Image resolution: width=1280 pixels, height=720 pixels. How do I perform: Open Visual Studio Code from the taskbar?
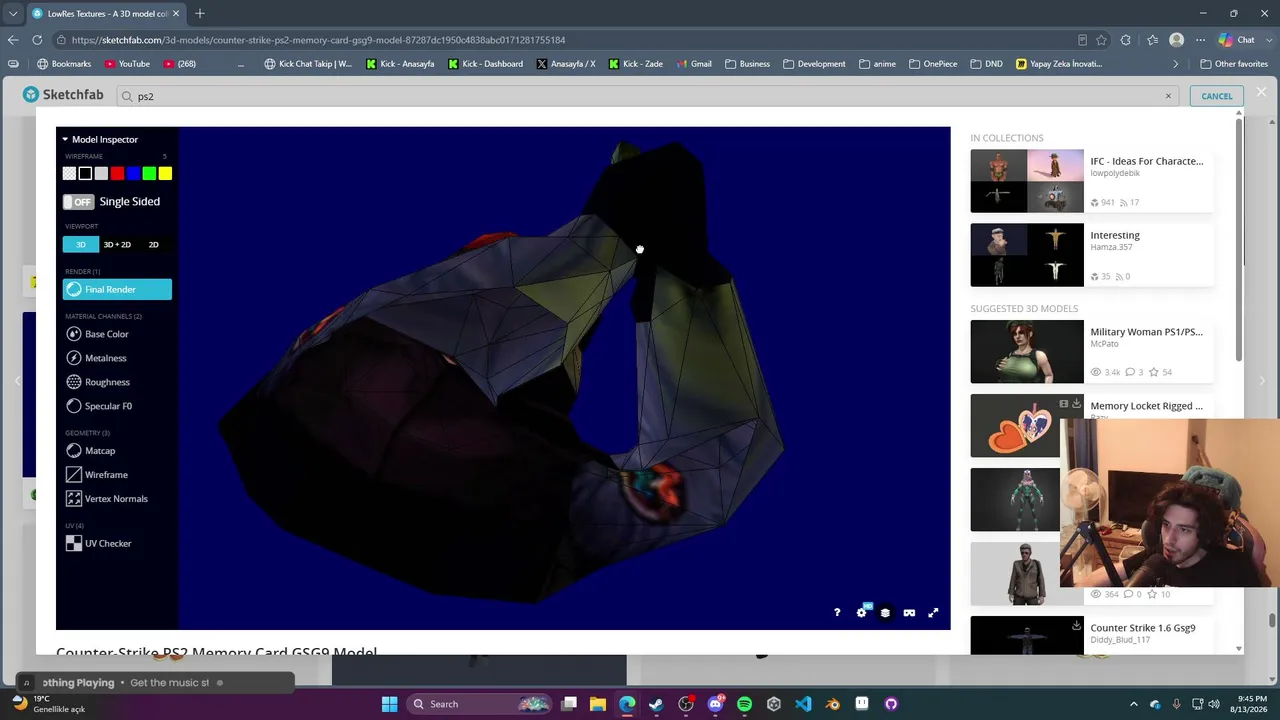click(803, 704)
